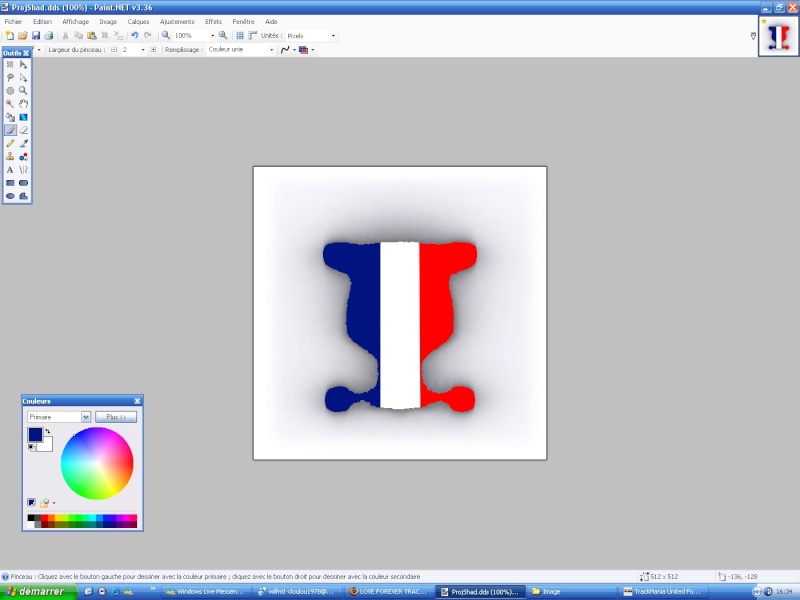Open the Primaire color selector dropdown

point(86,417)
